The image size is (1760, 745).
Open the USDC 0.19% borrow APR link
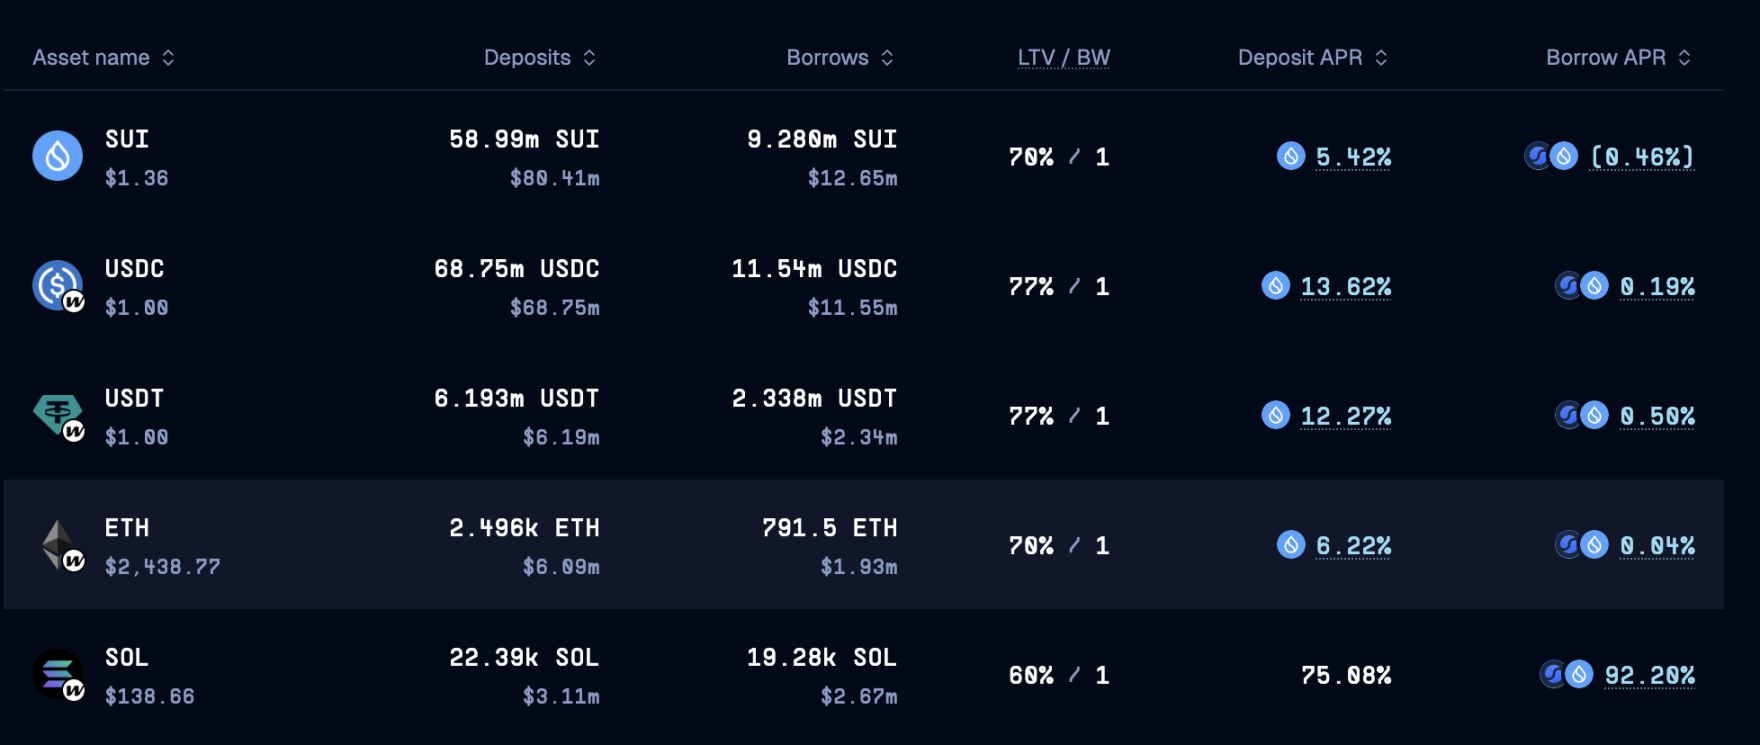pos(1657,287)
